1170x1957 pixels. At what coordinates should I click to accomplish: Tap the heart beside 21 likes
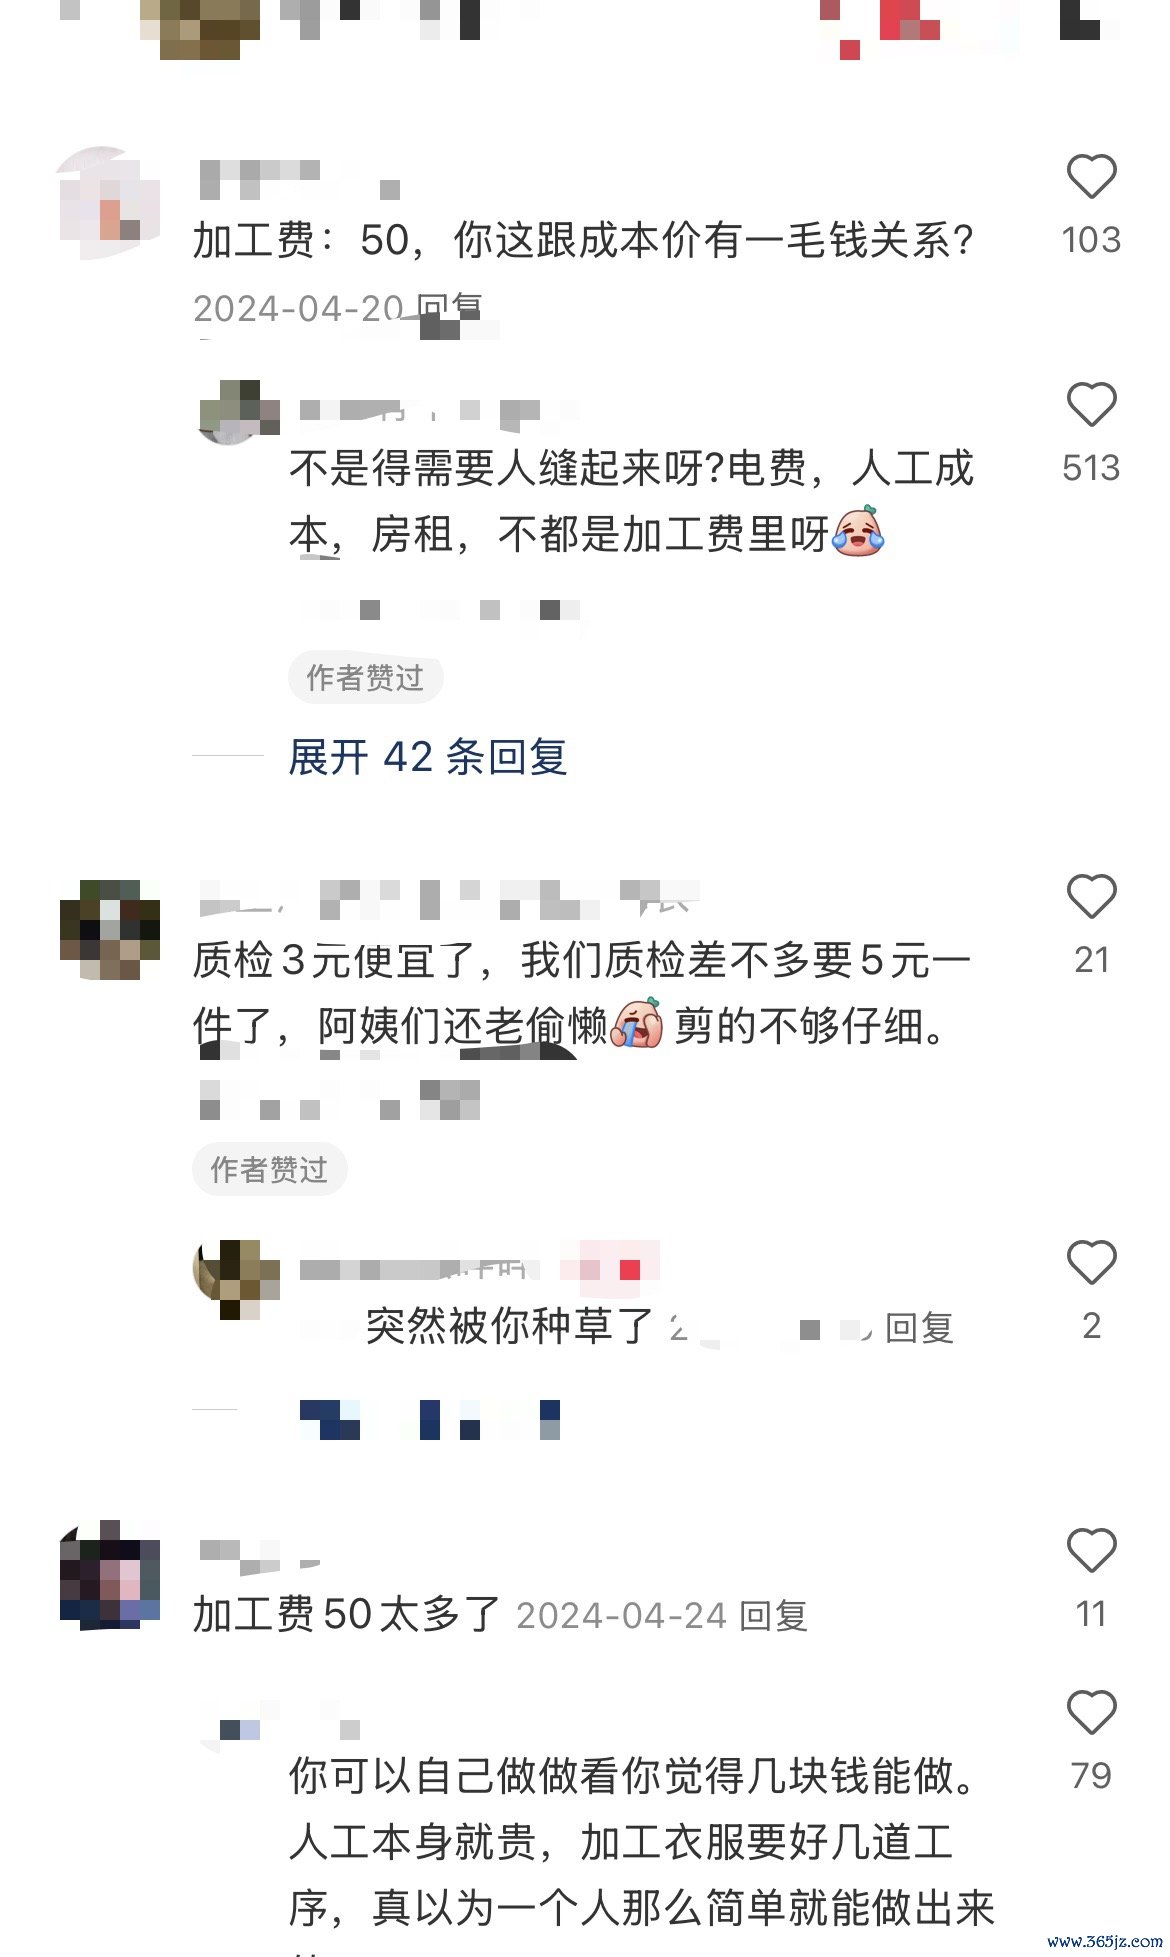pyautogui.click(x=1091, y=896)
